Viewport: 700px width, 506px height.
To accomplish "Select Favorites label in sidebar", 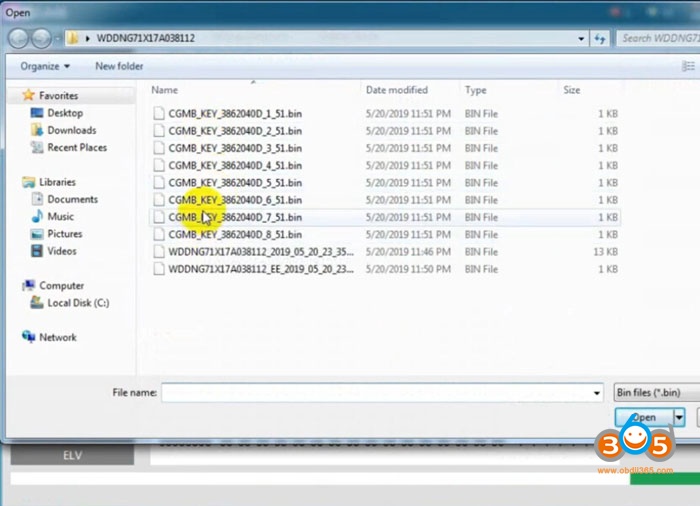I will tap(58, 96).
